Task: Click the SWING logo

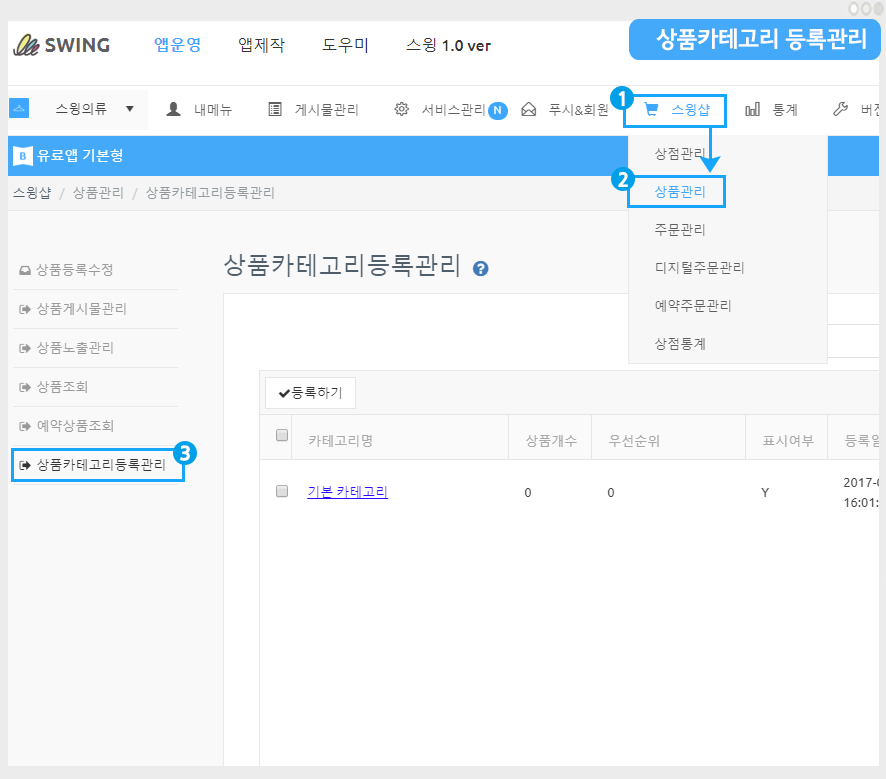Action: coord(61,45)
